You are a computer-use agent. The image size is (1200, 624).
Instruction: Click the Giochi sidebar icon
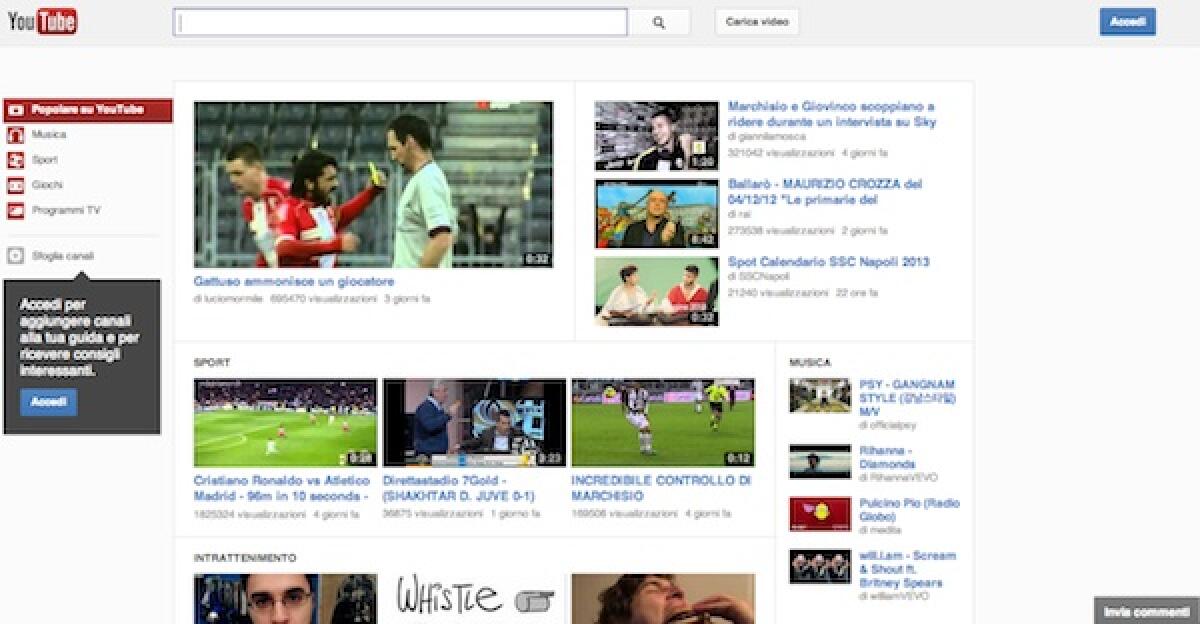15,185
